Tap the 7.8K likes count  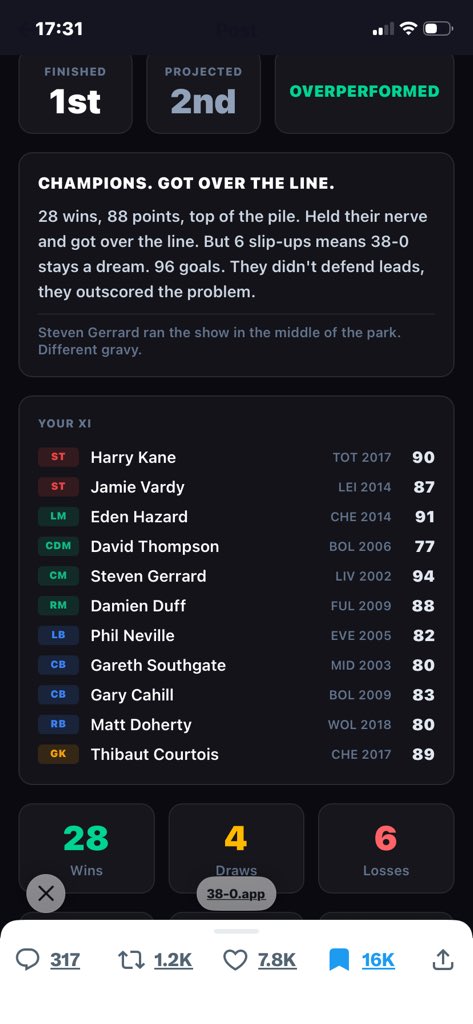click(277, 960)
